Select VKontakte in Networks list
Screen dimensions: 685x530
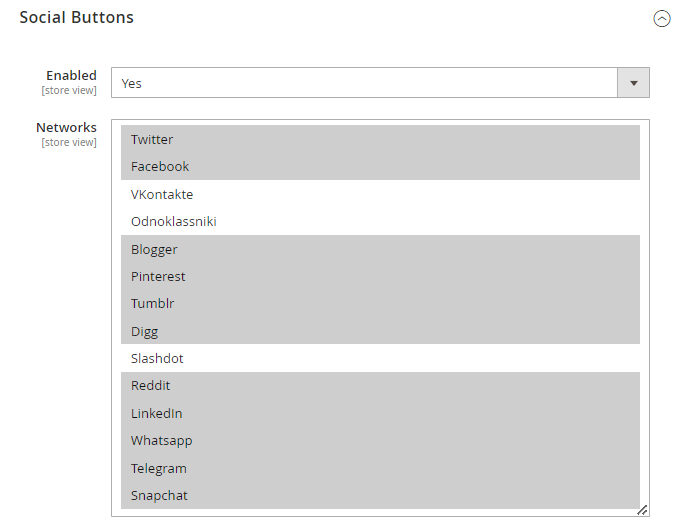380,194
